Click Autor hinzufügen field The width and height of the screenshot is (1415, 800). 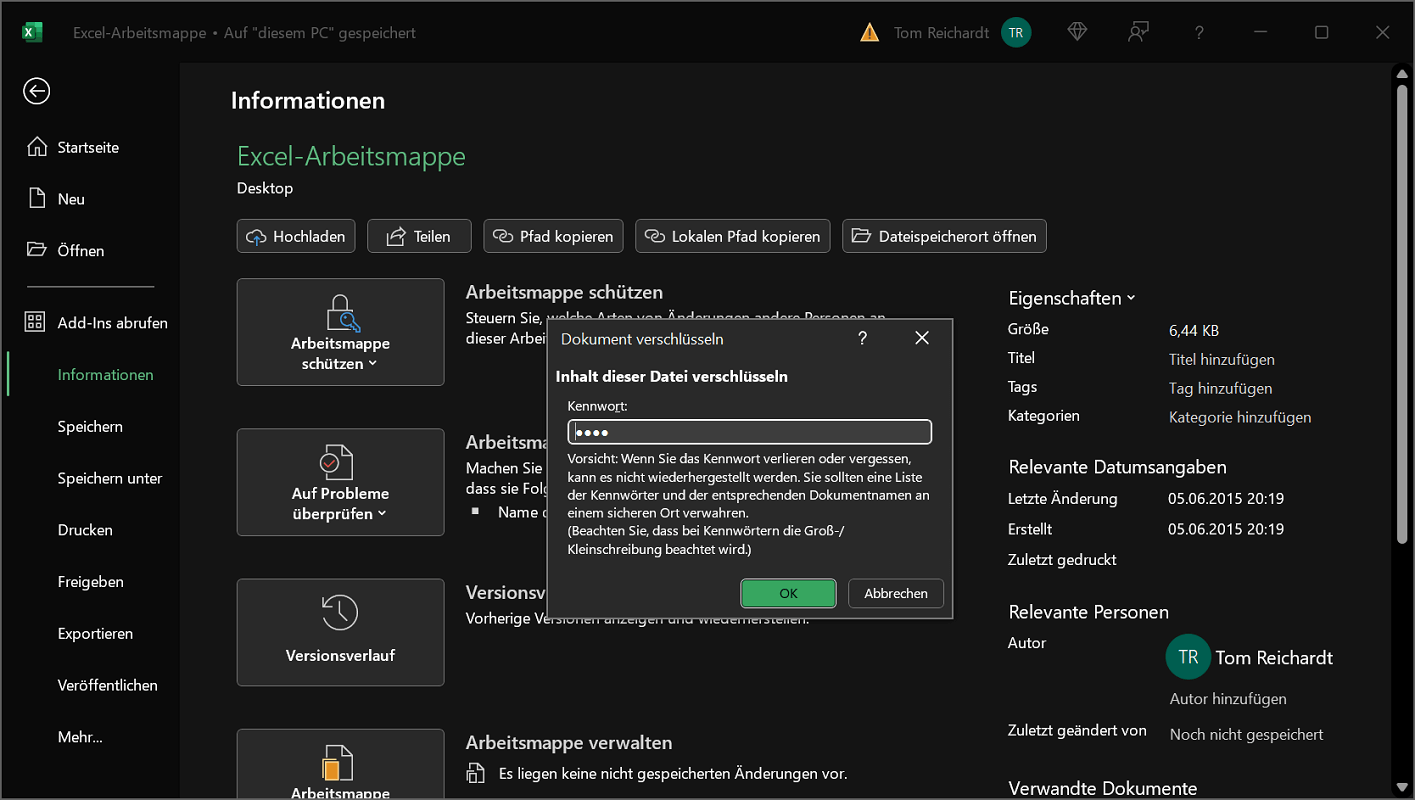pos(1228,699)
